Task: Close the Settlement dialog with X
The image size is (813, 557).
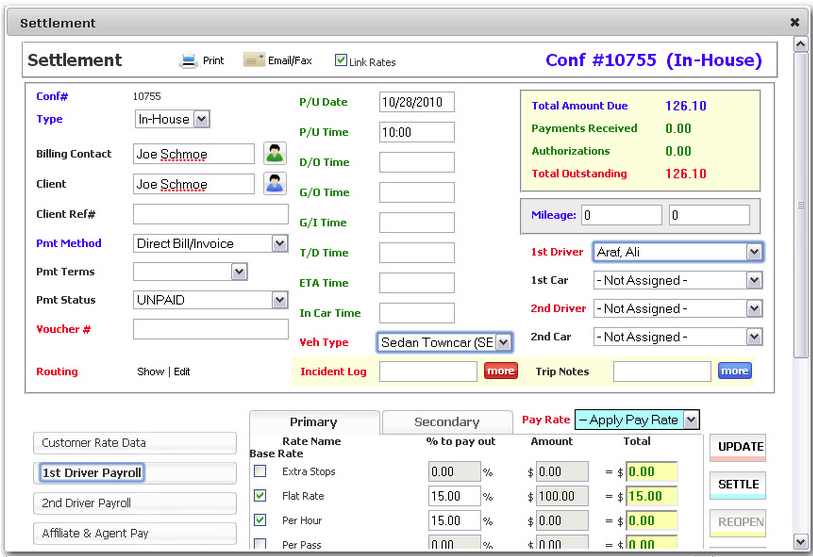Action: [794, 22]
